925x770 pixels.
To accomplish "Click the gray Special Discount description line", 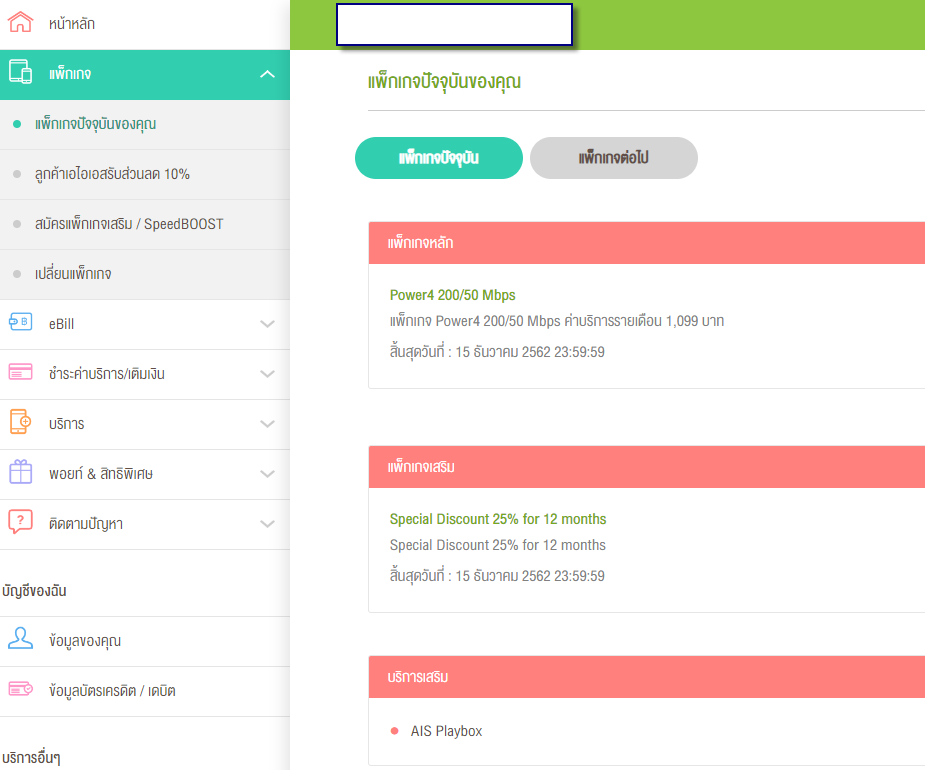I will tap(498, 545).
